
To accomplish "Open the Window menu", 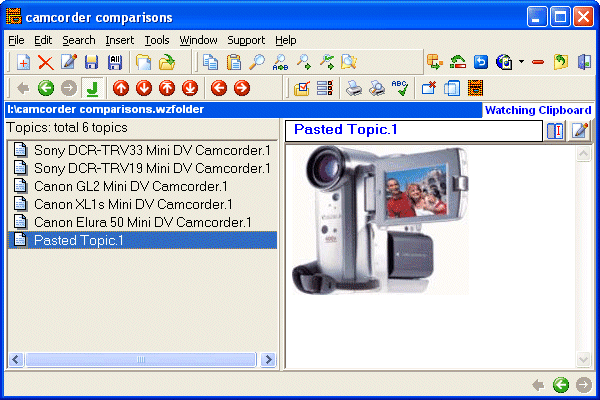I will click(x=198, y=40).
